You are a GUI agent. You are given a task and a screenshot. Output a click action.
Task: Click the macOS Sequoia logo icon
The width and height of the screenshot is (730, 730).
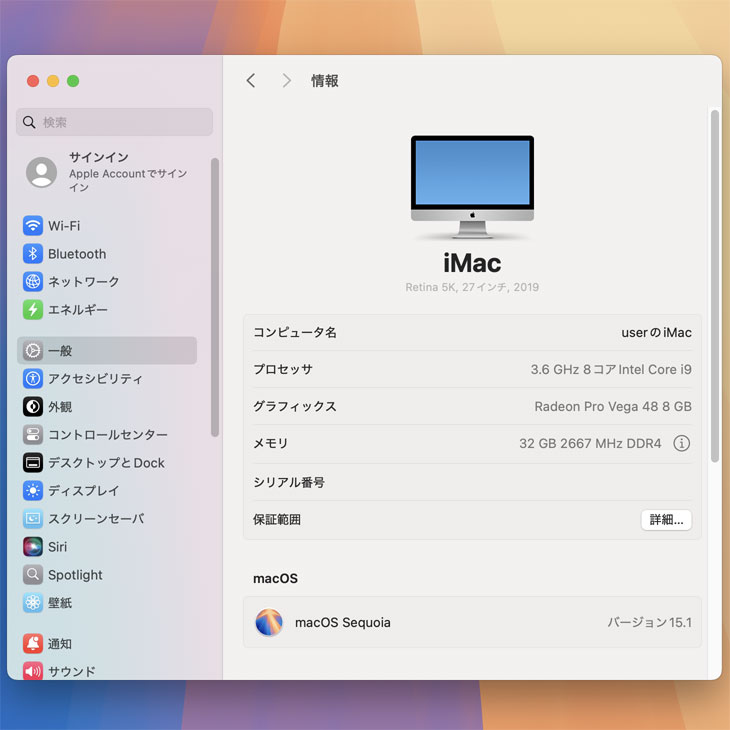pyautogui.click(x=269, y=623)
